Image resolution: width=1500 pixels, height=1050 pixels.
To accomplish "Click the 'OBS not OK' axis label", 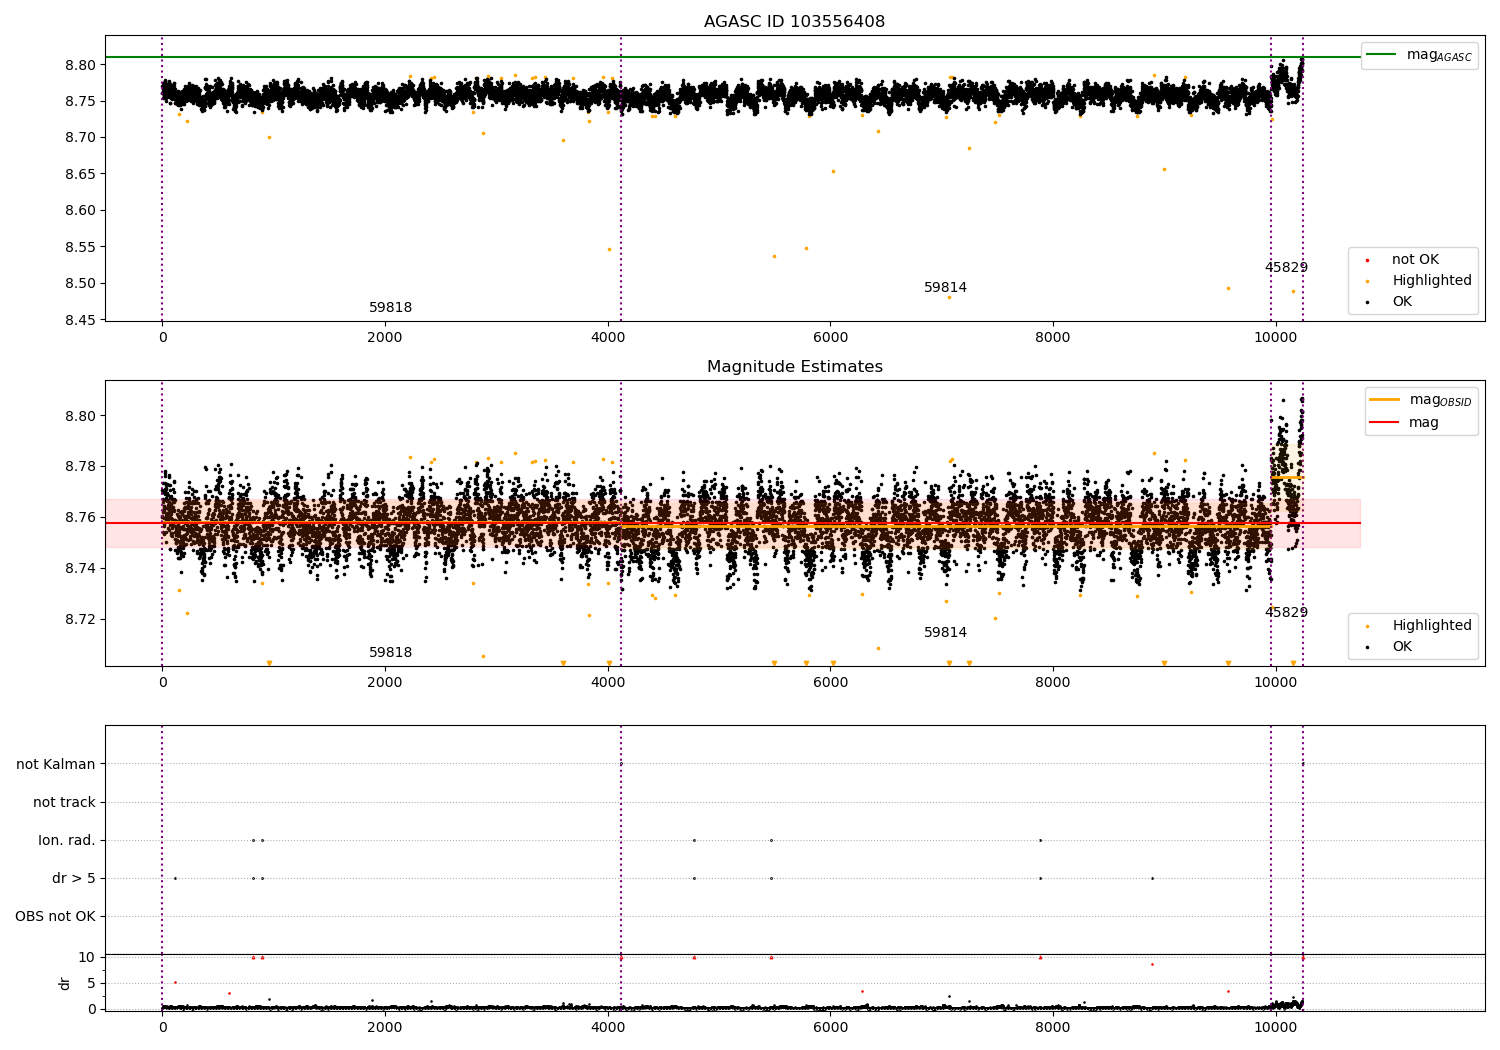I will click(x=55, y=916).
